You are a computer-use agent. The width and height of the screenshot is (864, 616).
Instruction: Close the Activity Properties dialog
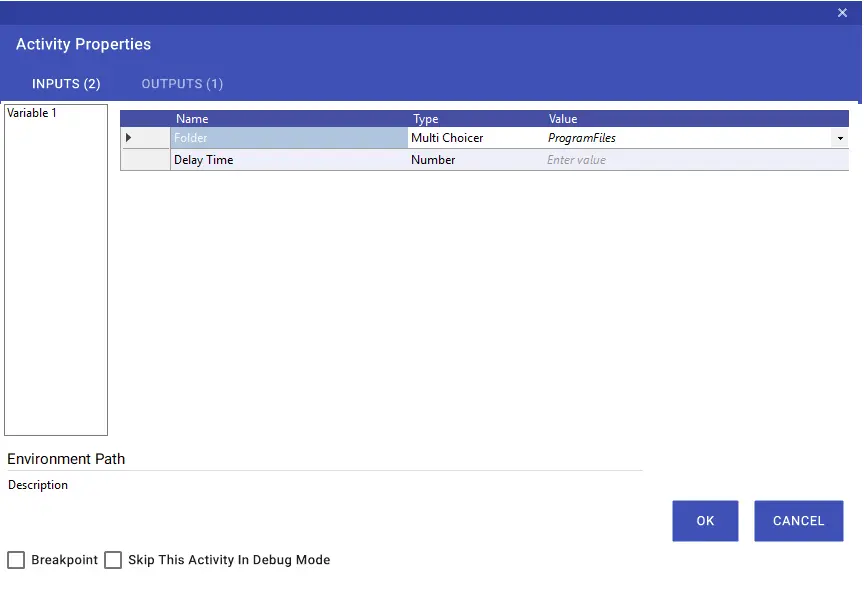pos(842,13)
